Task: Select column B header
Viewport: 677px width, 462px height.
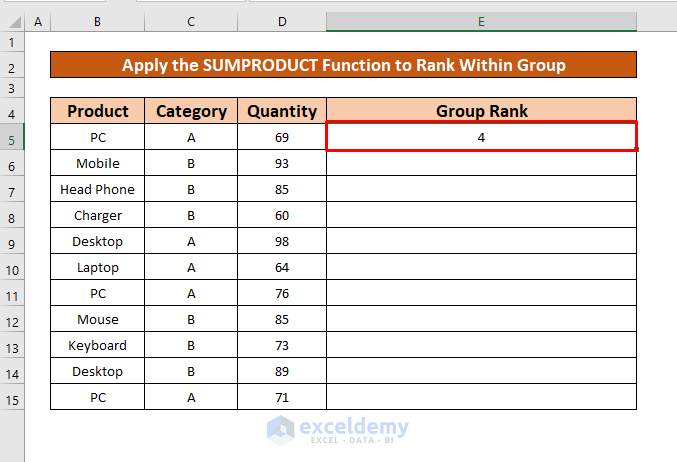Action: click(x=98, y=22)
